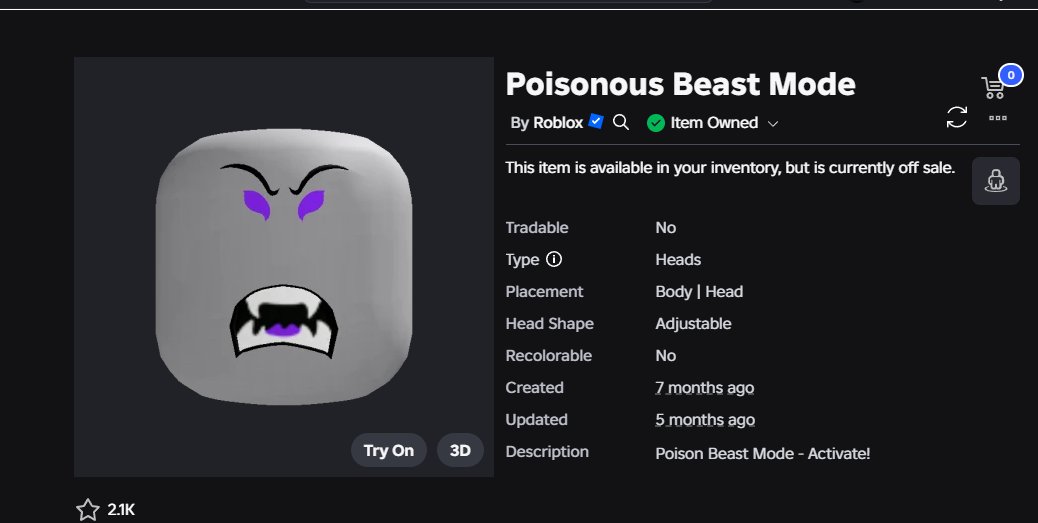
Task: Expand the Item Owned chevron dropdown
Action: [x=773, y=124]
